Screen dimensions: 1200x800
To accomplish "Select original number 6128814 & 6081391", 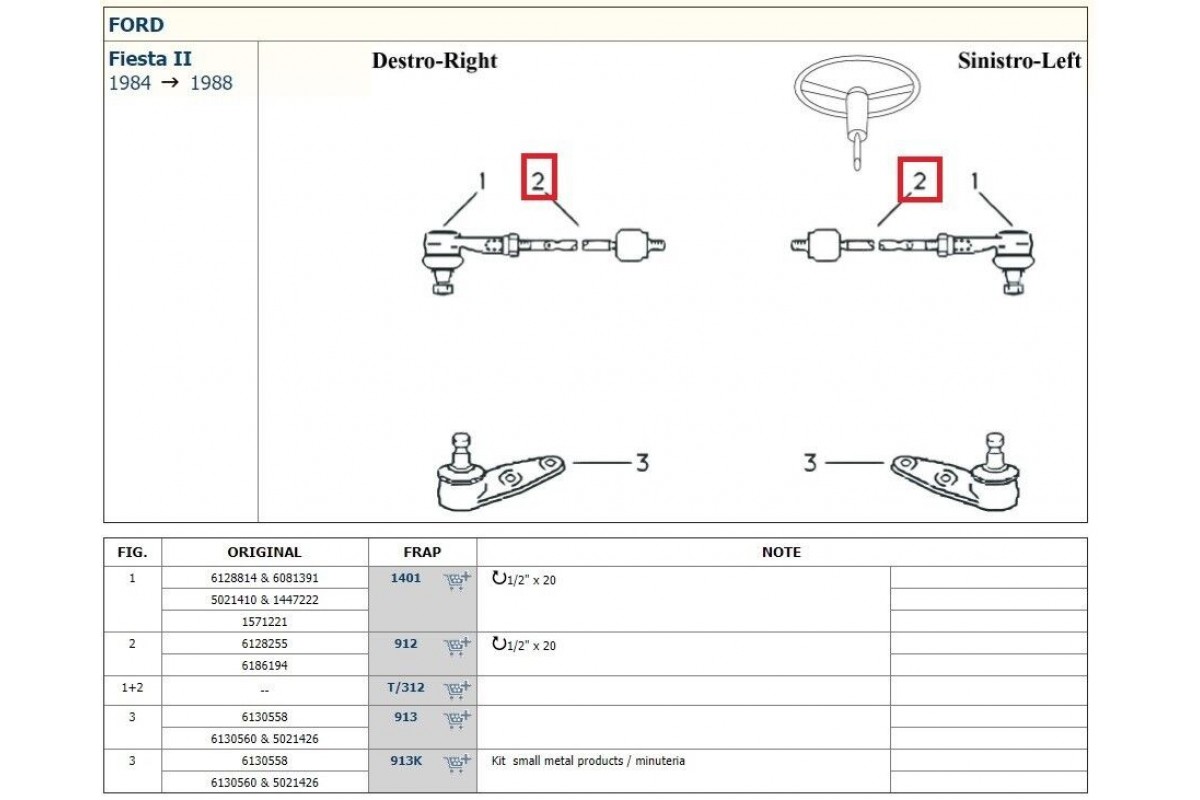I will click(264, 578).
